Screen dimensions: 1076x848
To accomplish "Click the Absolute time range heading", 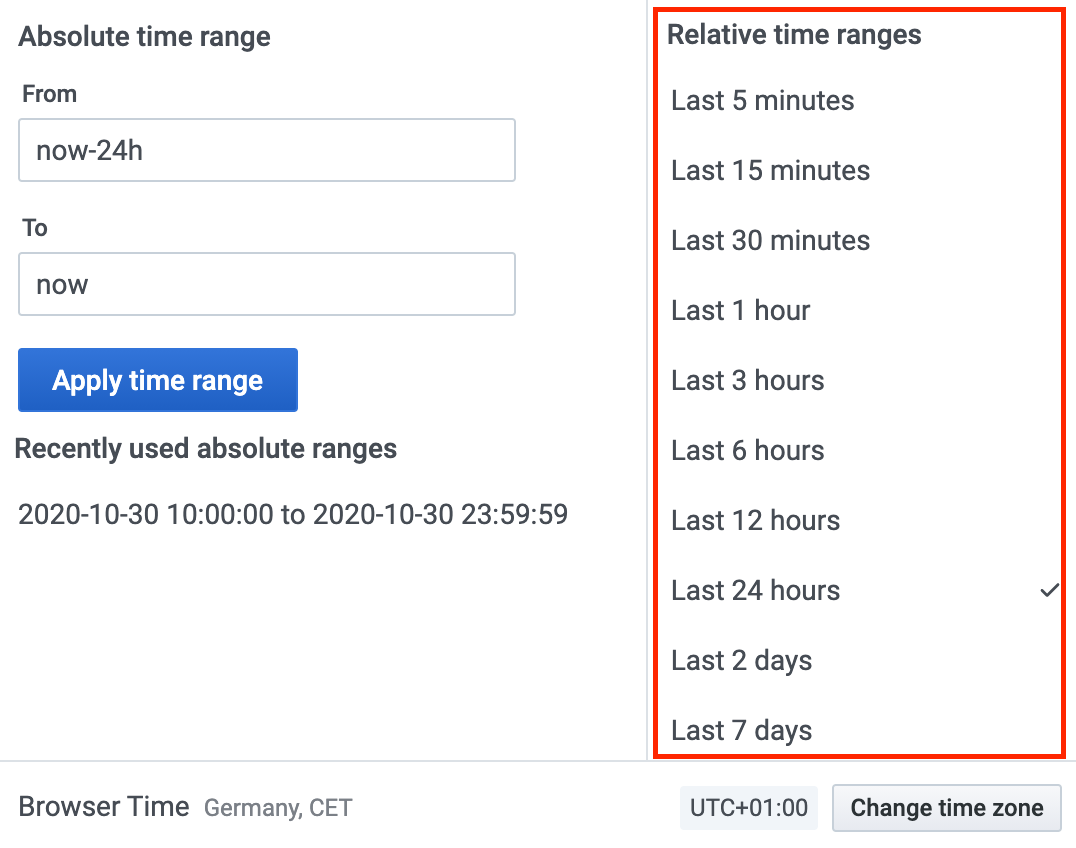I will [x=143, y=36].
